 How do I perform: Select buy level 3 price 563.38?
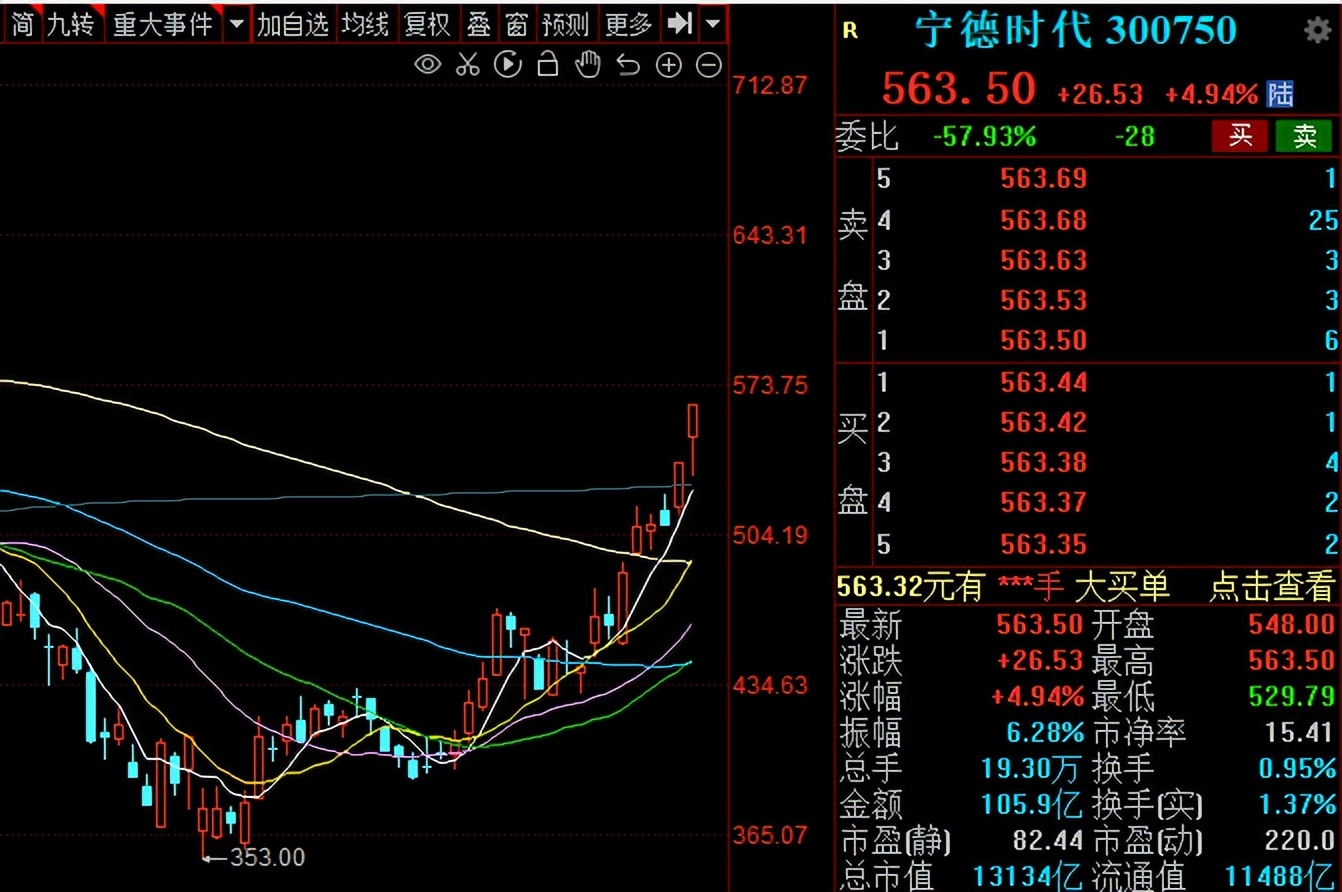(x=1043, y=462)
